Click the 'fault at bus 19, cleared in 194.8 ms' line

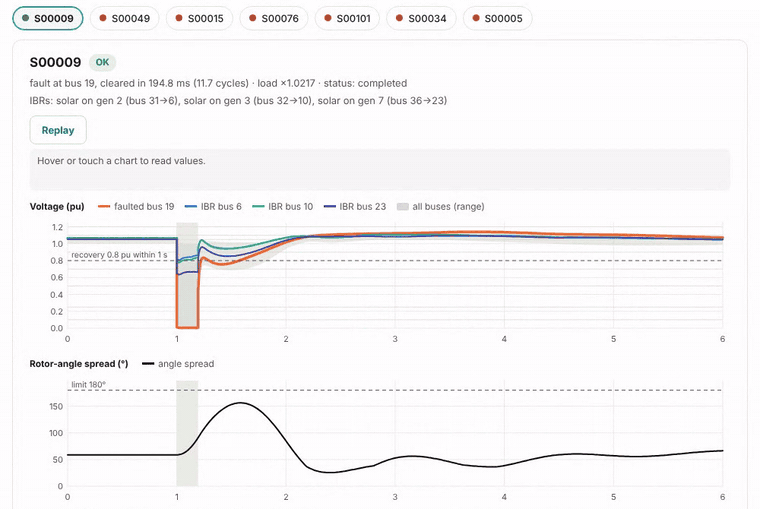coord(218,83)
